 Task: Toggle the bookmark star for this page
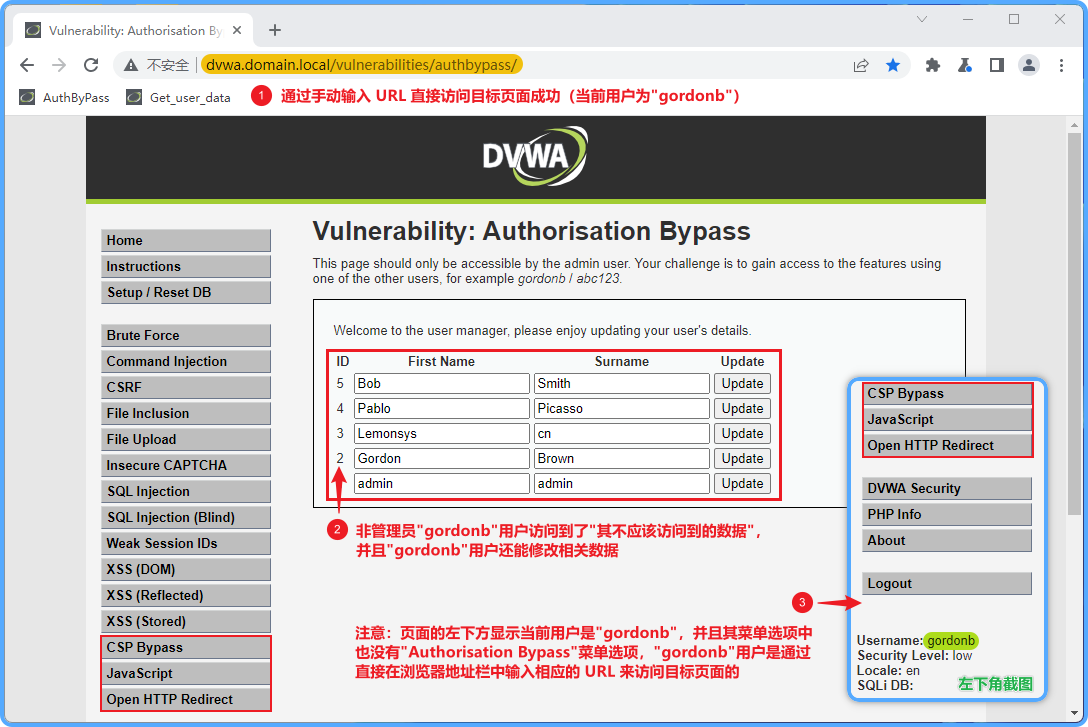893,65
